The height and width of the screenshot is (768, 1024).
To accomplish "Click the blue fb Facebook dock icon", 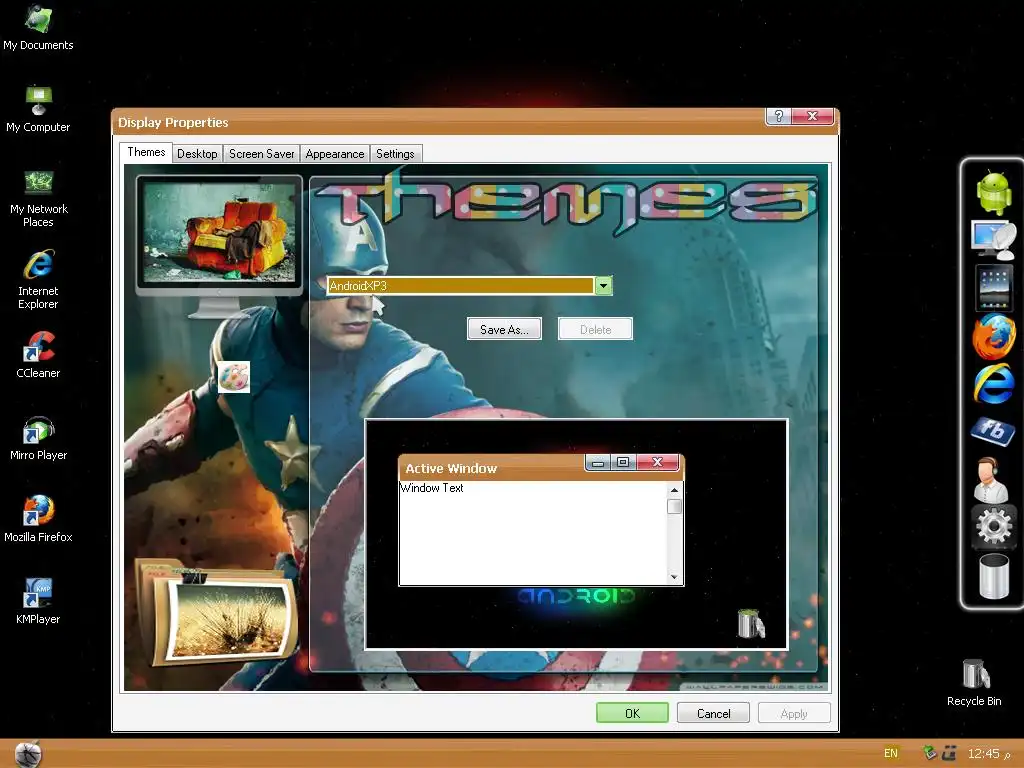I will (x=993, y=431).
